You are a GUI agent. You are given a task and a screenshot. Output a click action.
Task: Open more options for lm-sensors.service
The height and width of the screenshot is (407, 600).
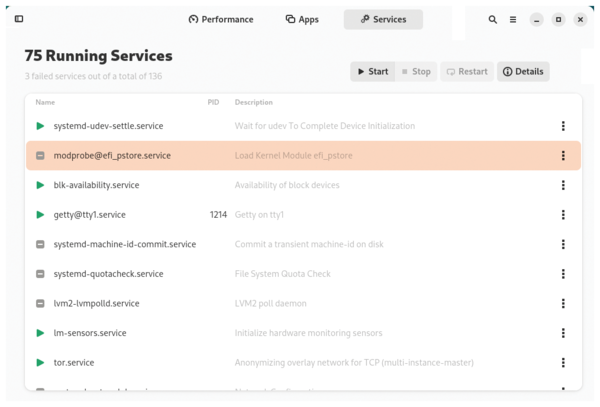pos(563,333)
